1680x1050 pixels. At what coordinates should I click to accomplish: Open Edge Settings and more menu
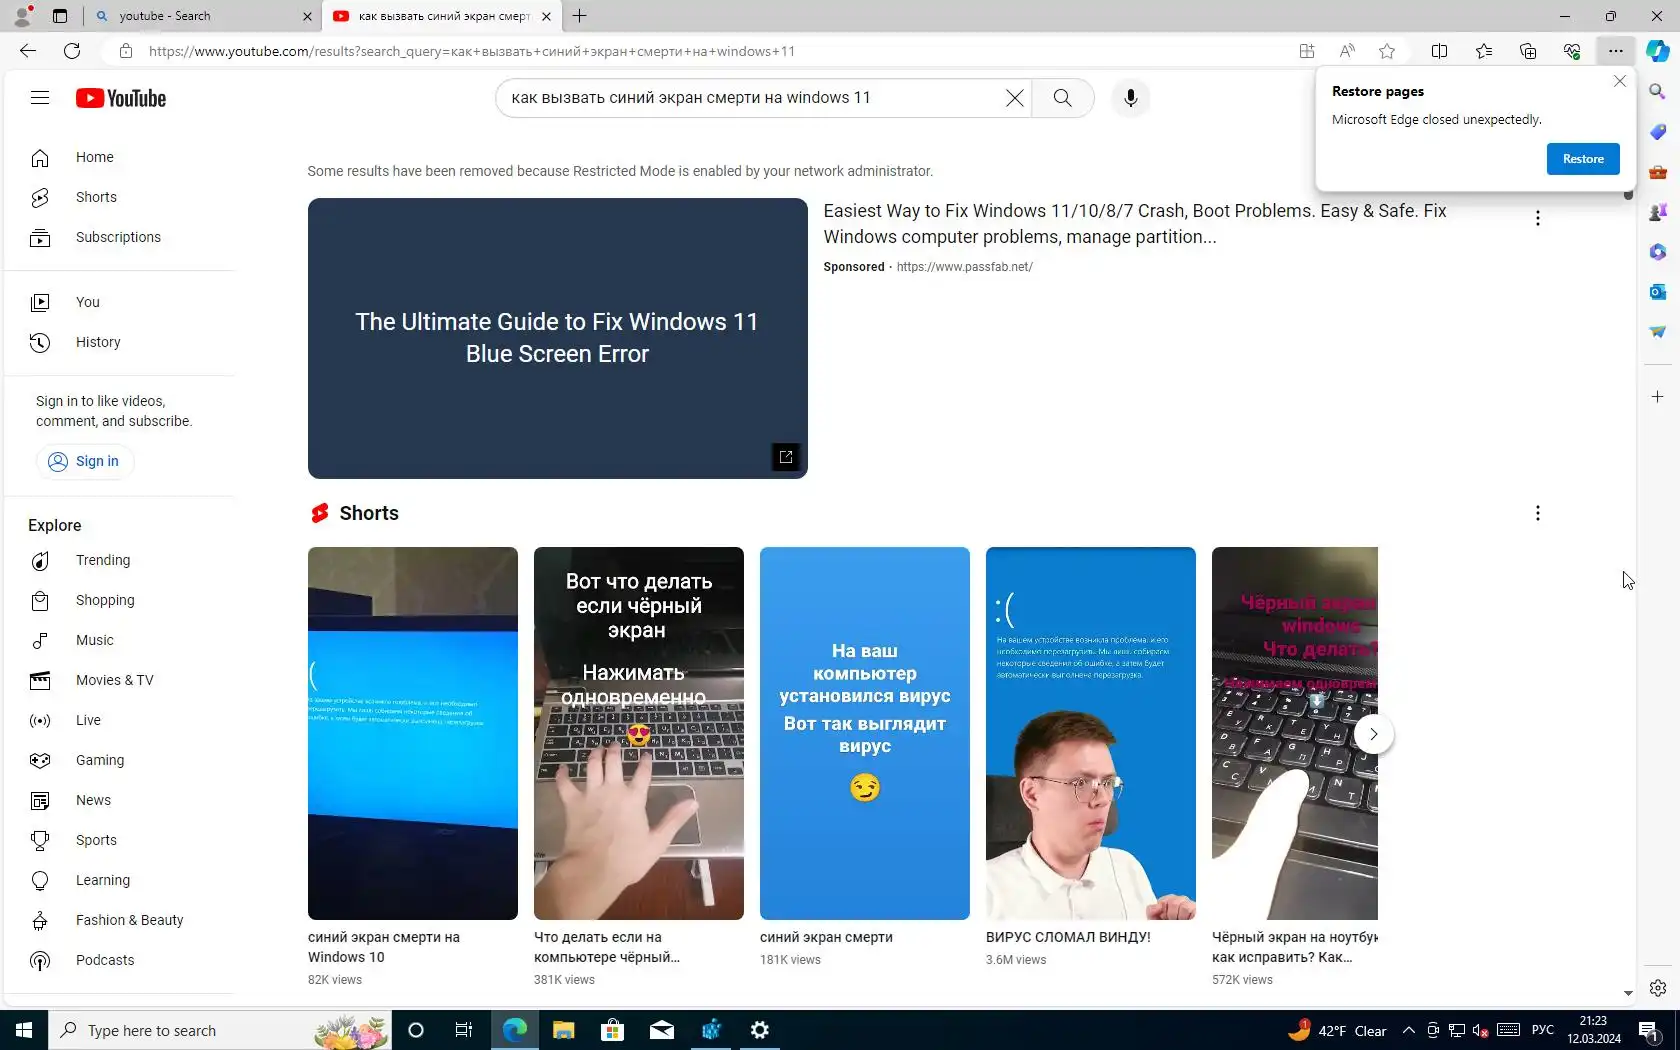1616,51
